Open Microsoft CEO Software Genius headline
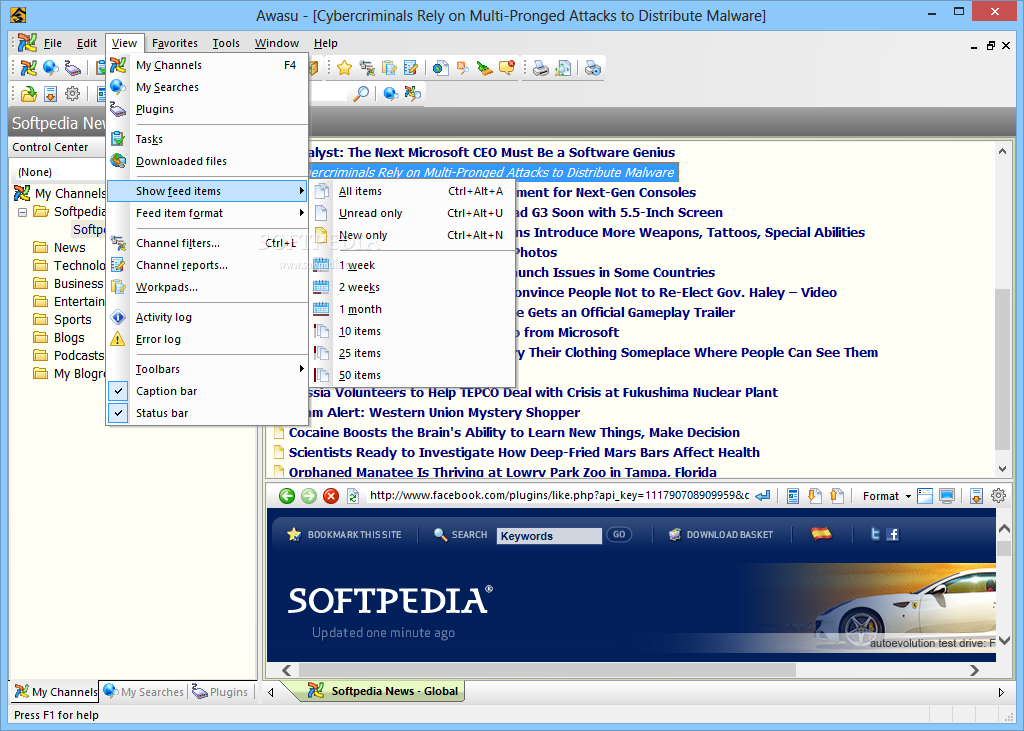Viewport: 1024px width, 731px height. [491, 152]
